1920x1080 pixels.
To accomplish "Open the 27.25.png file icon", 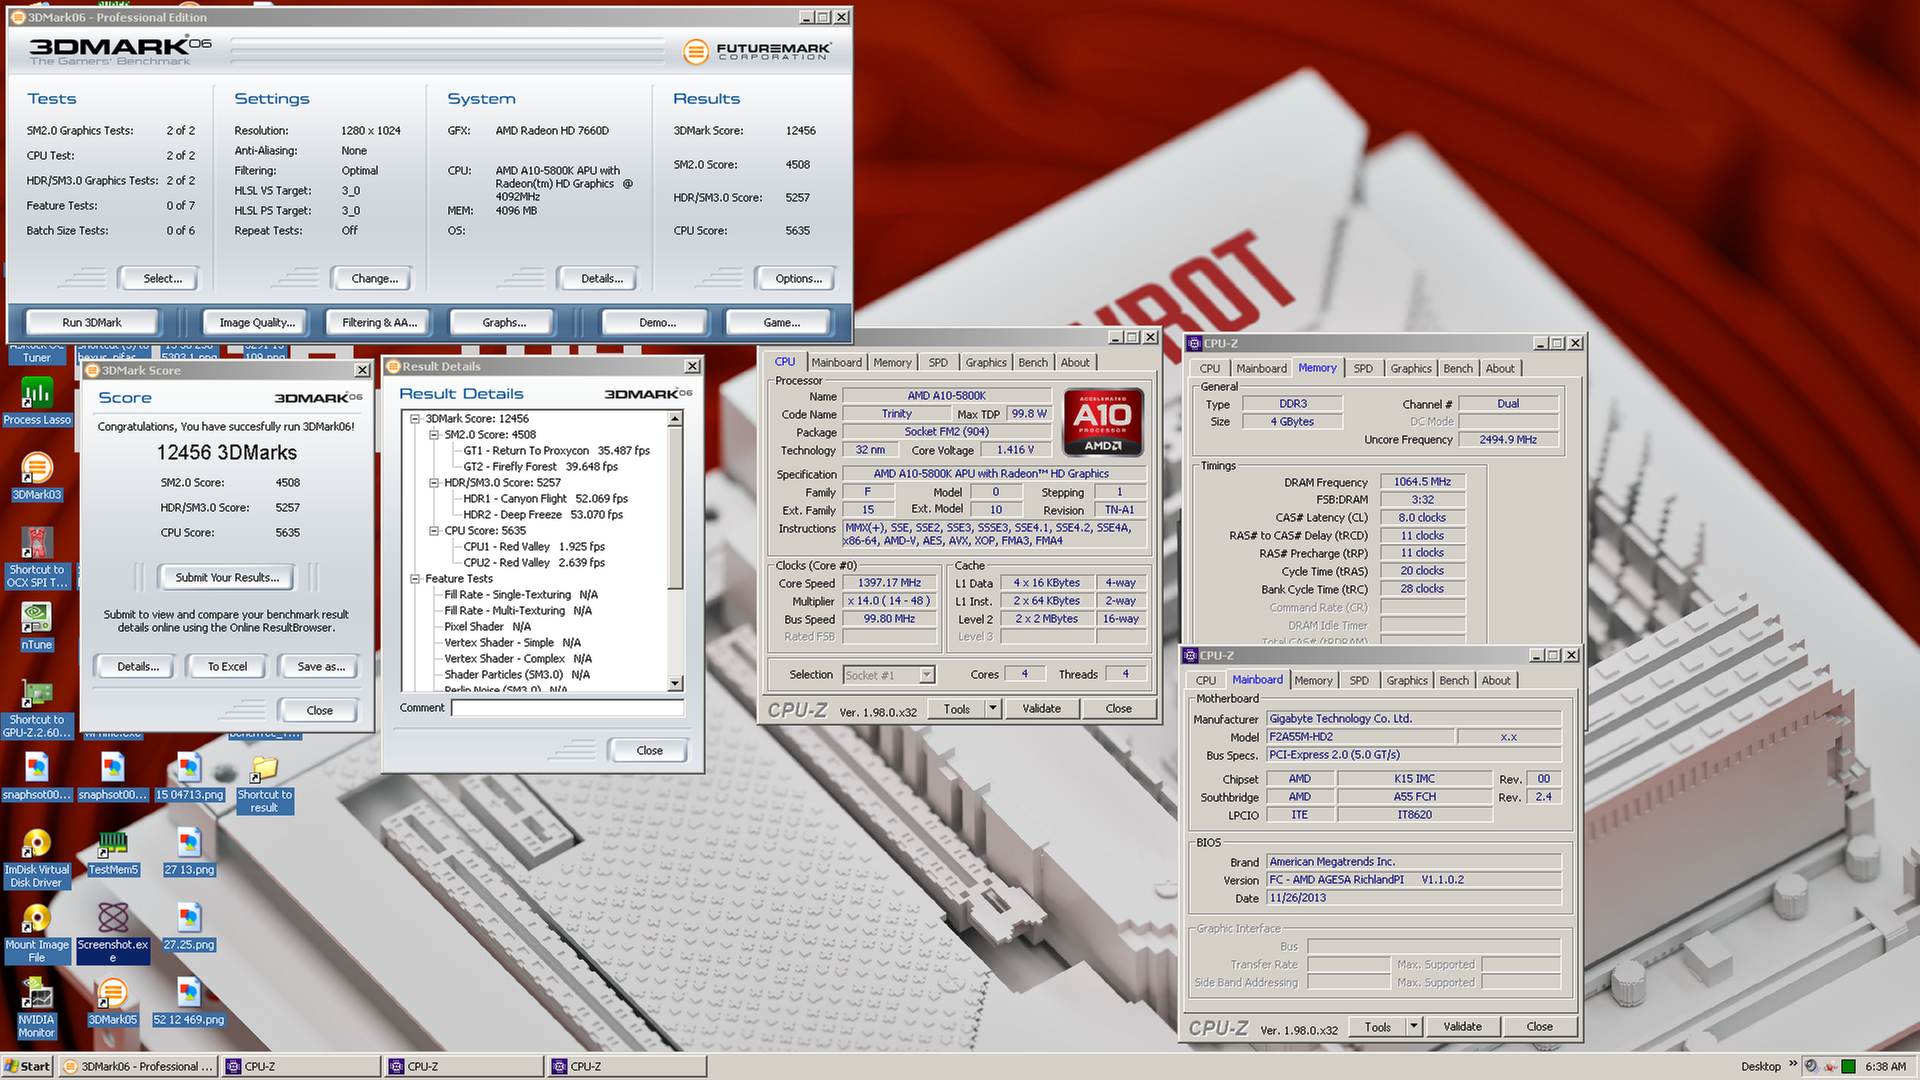I will [189, 926].
